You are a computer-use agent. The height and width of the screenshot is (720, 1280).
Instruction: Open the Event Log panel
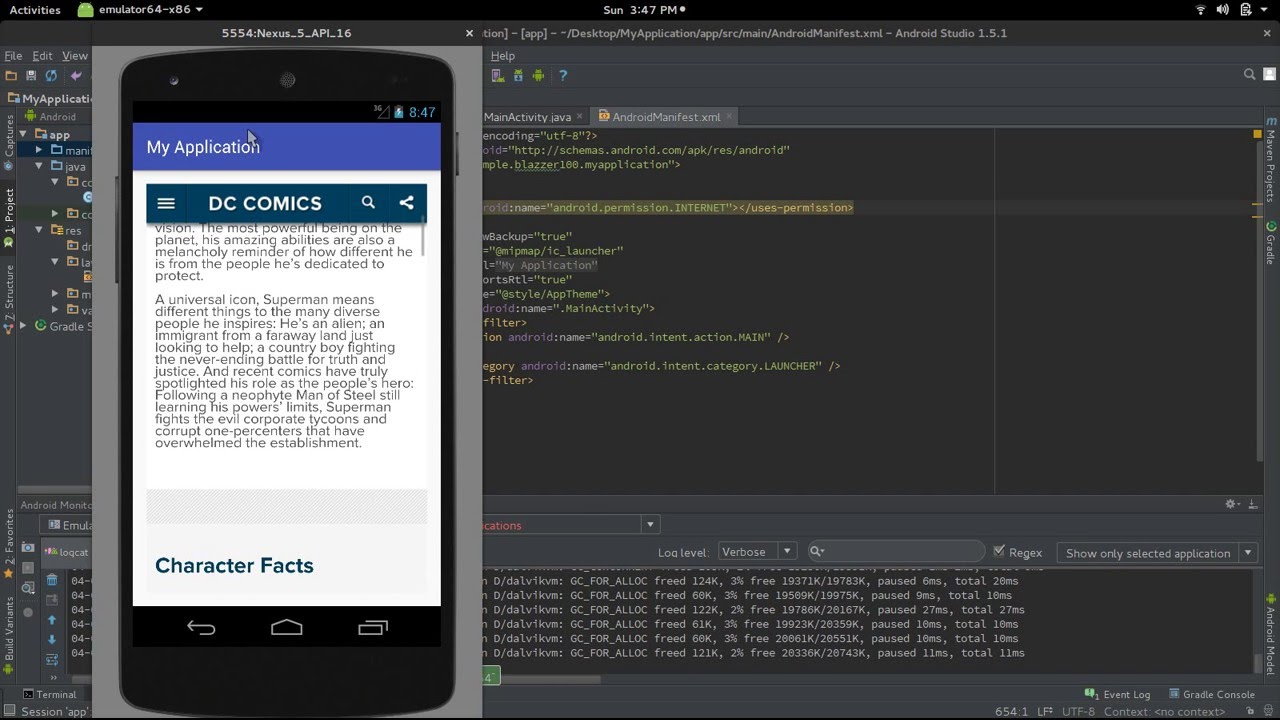click(1117, 694)
